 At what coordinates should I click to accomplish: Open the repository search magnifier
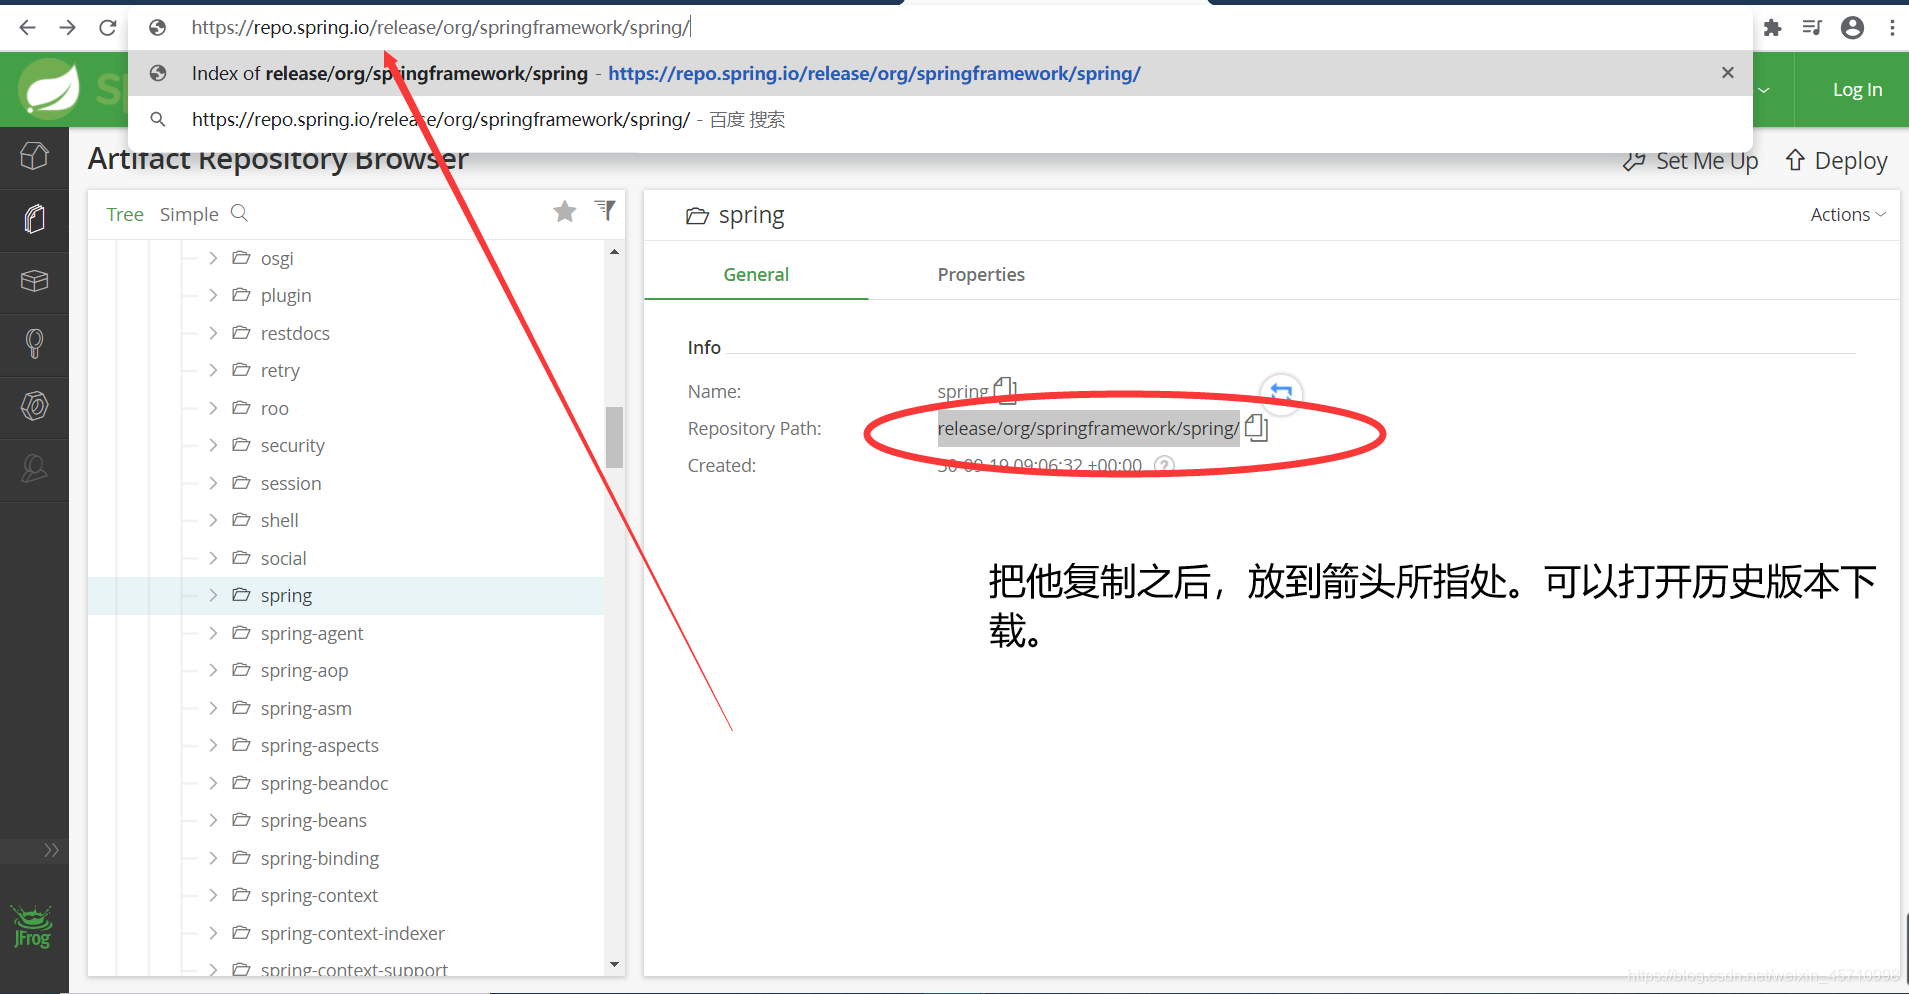coord(239,213)
